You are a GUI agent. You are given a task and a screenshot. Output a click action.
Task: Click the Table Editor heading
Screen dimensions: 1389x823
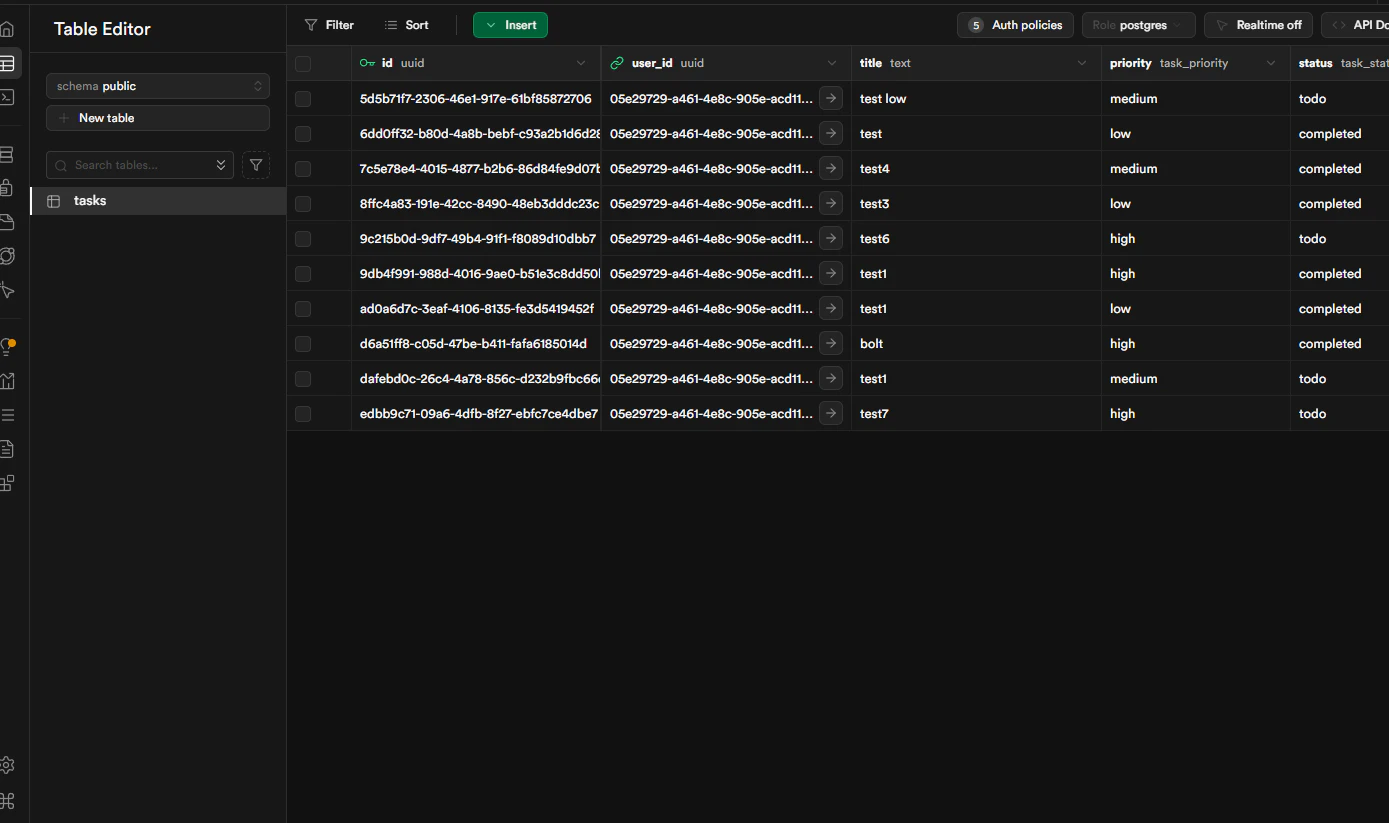[x=102, y=29]
